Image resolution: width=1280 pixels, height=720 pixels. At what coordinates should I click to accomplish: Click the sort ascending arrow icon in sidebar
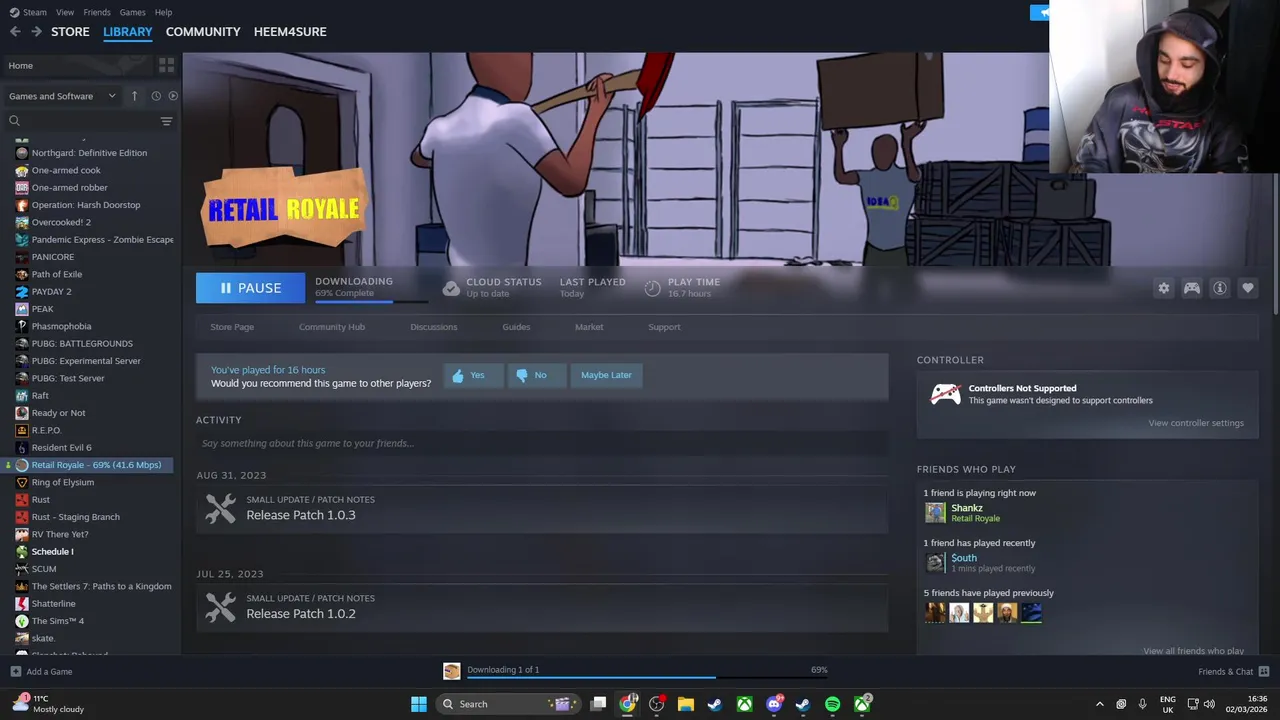134,96
